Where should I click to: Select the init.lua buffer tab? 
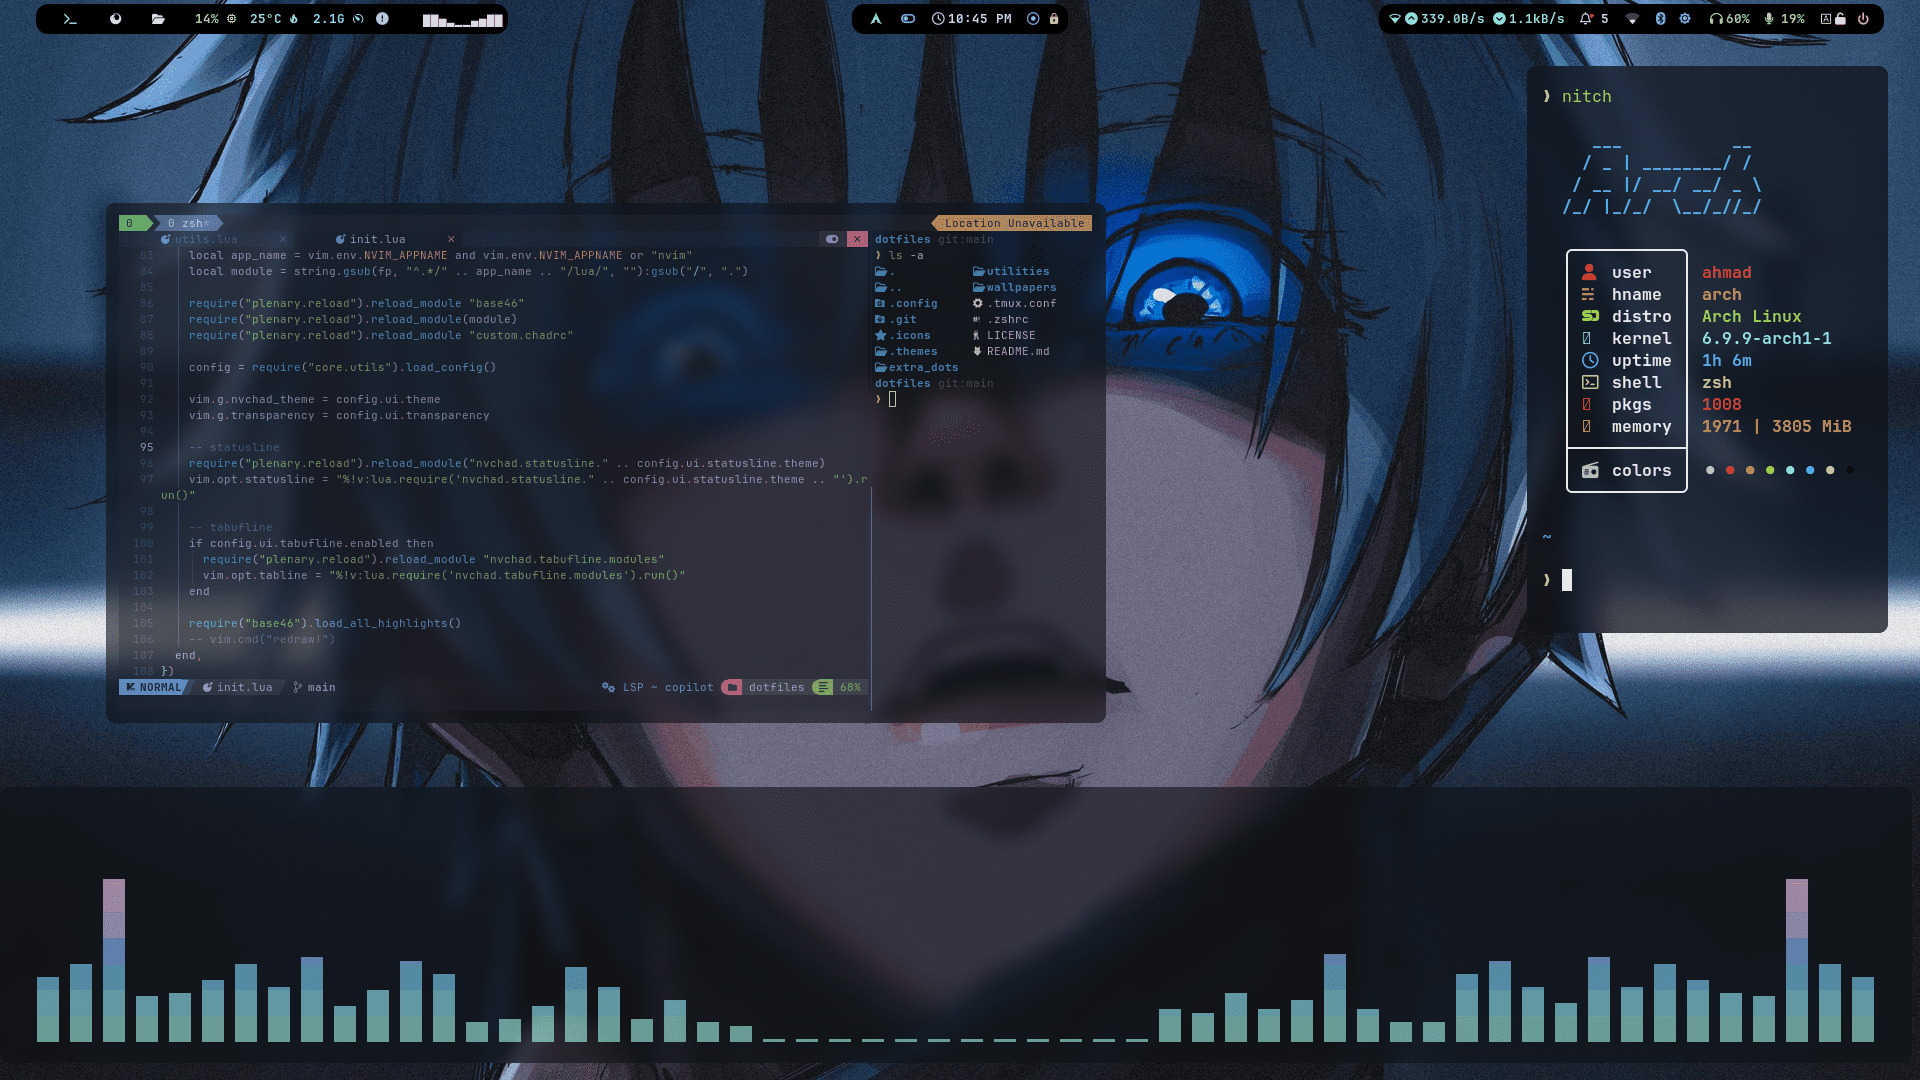[x=377, y=239]
